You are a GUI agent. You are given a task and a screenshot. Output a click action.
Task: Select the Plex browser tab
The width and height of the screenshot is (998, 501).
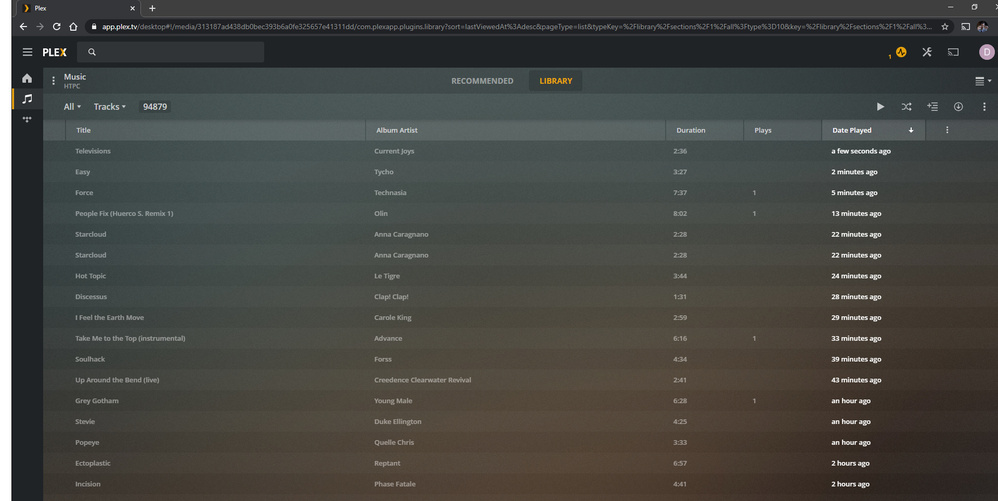tap(78, 8)
